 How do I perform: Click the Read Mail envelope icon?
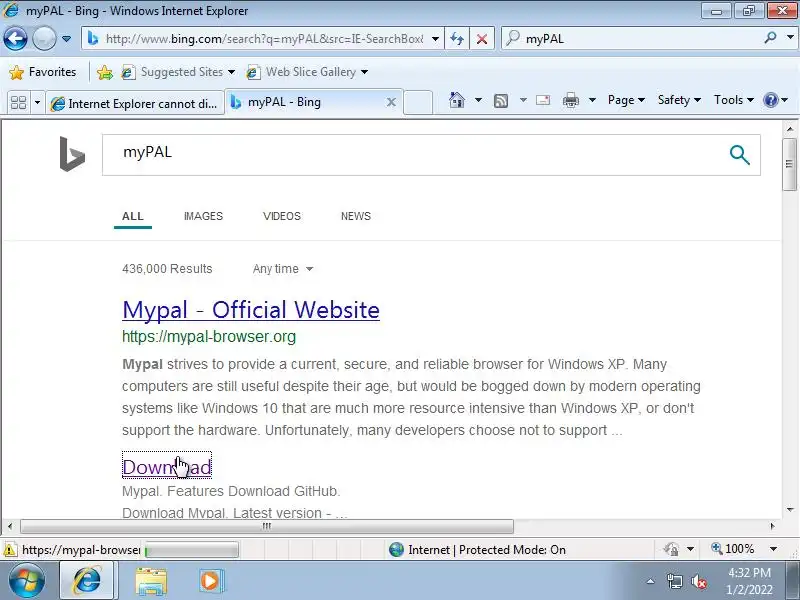point(543,100)
